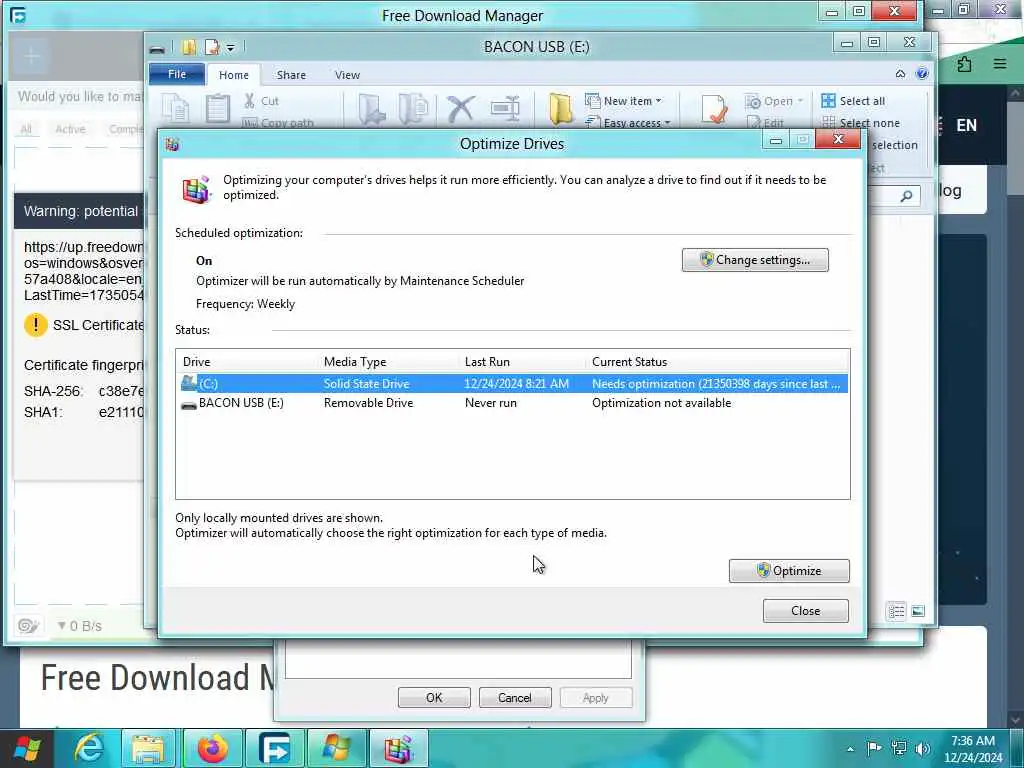Image resolution: width=1024 pixels, height=768 pixels.
Task: Click the snail mode icon in Free Download Manager
Action: (27, 626)
